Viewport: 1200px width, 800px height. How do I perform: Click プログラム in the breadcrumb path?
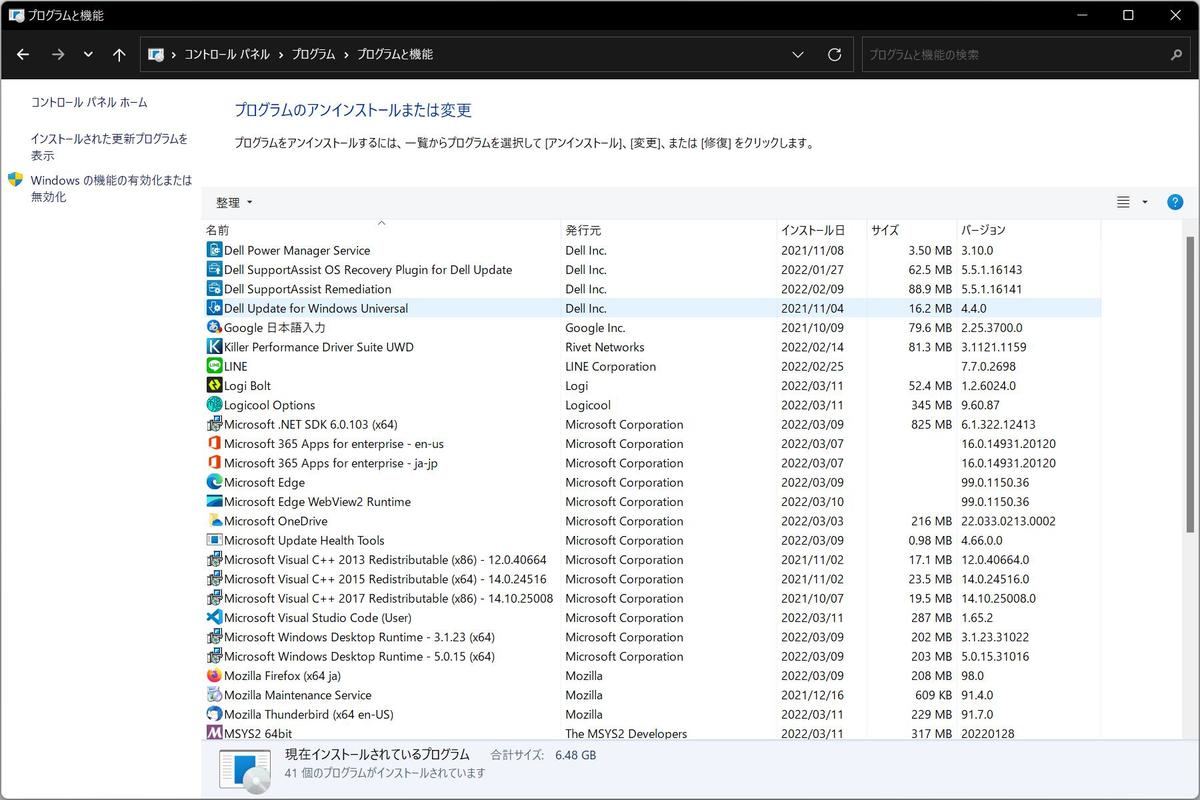(313, 55)
